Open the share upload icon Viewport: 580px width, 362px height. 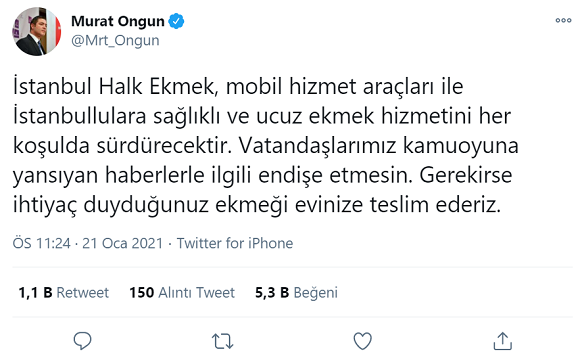503,341
